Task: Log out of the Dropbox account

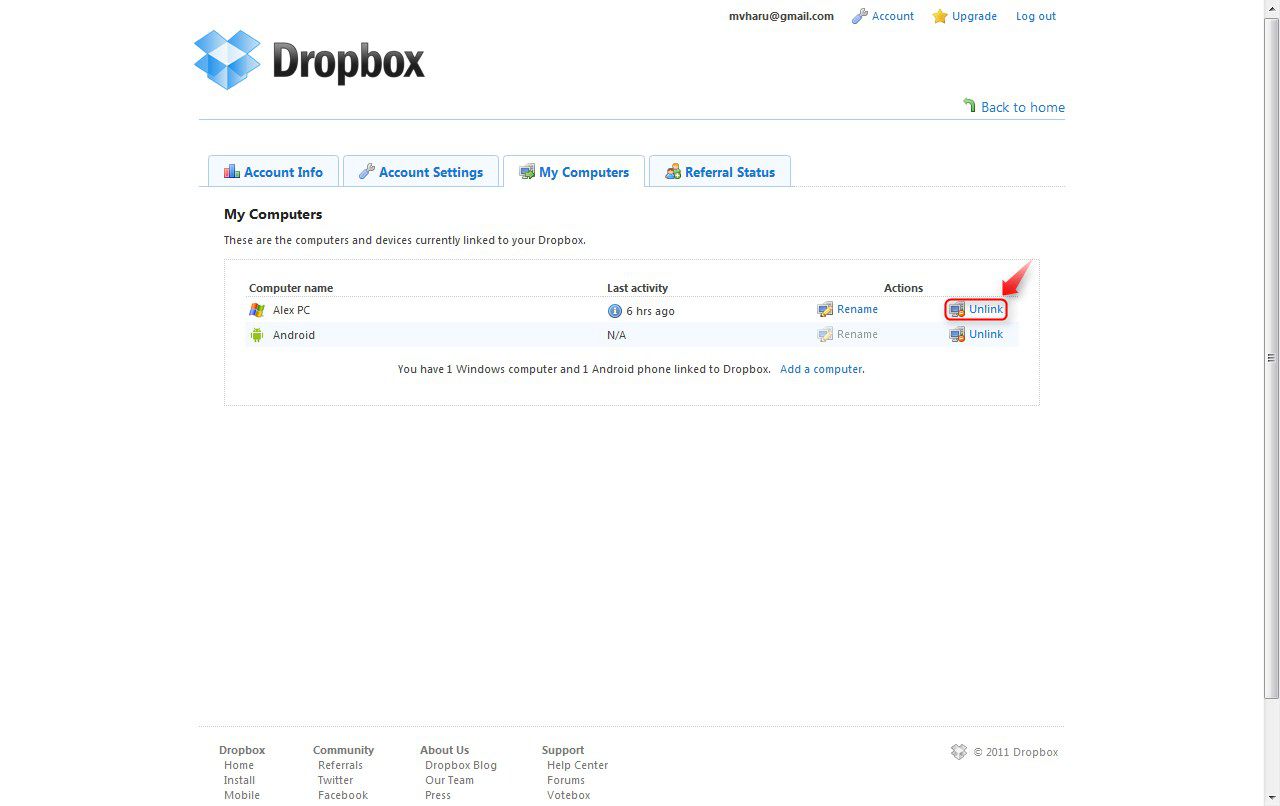Action: (1036, 16)
